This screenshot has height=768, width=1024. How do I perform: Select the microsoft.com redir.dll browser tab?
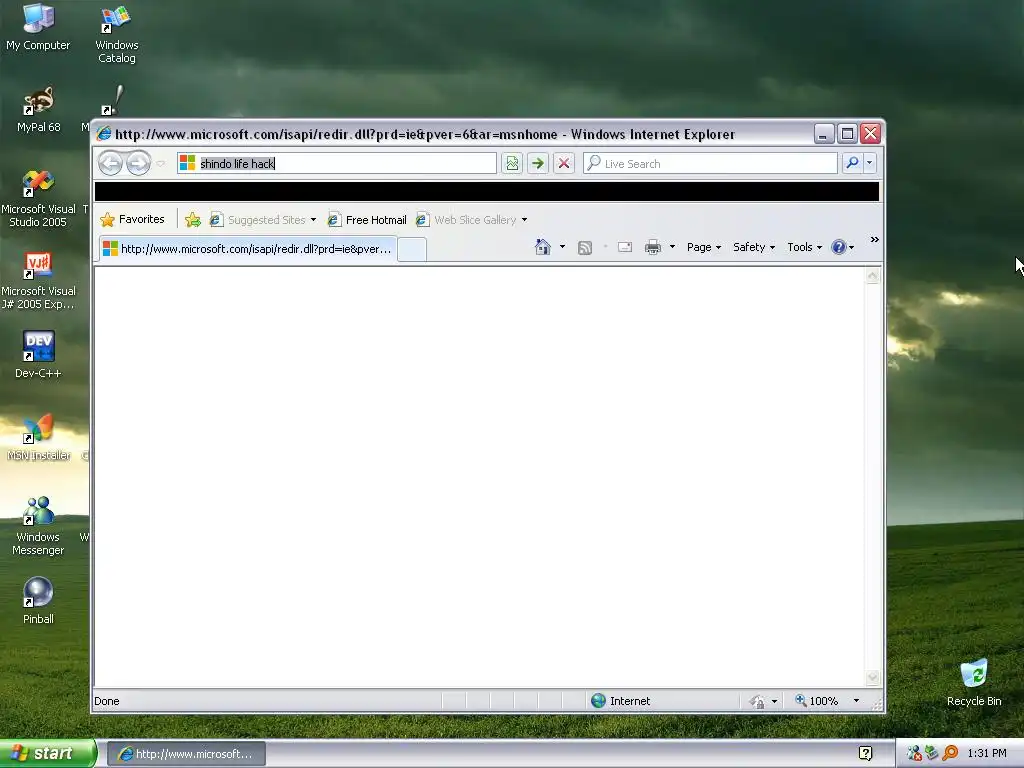pos(248,249)
